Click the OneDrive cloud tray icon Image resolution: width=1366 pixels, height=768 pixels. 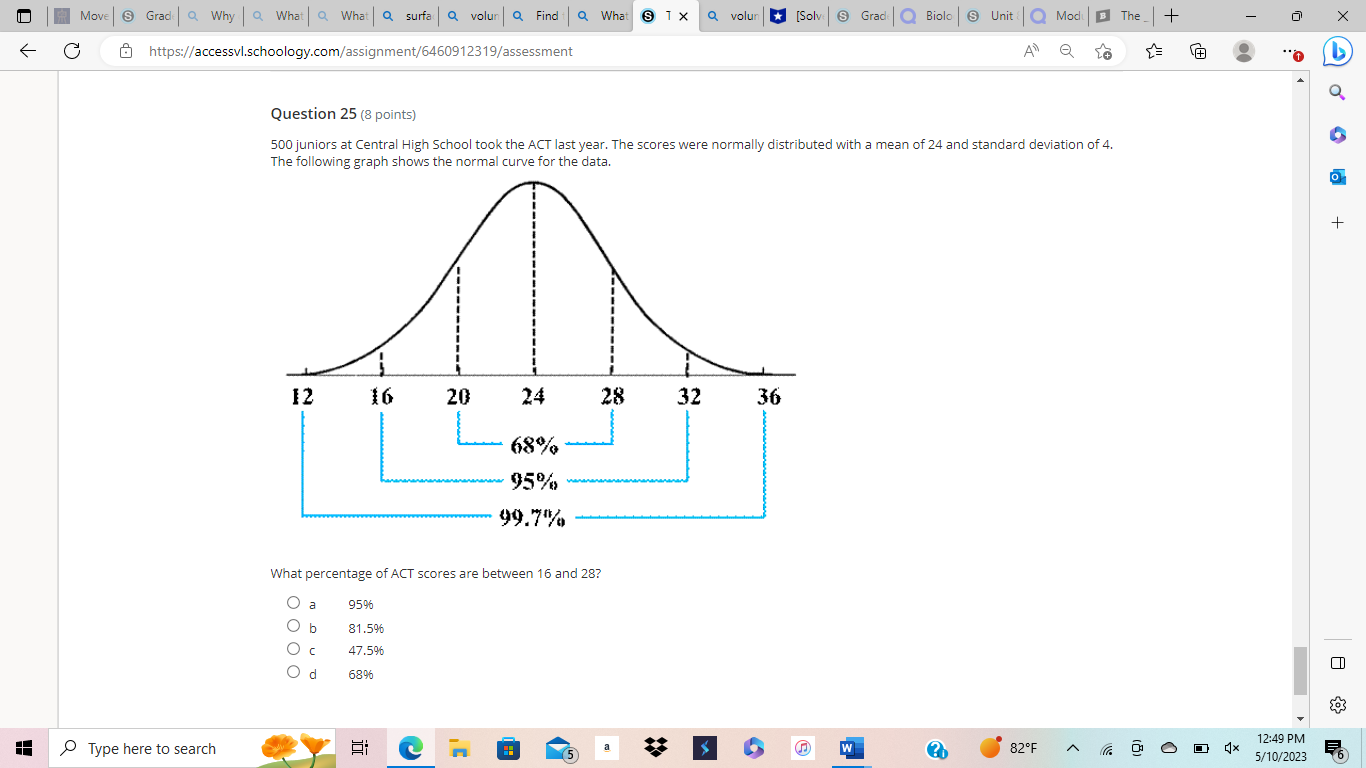point(1169,748)
